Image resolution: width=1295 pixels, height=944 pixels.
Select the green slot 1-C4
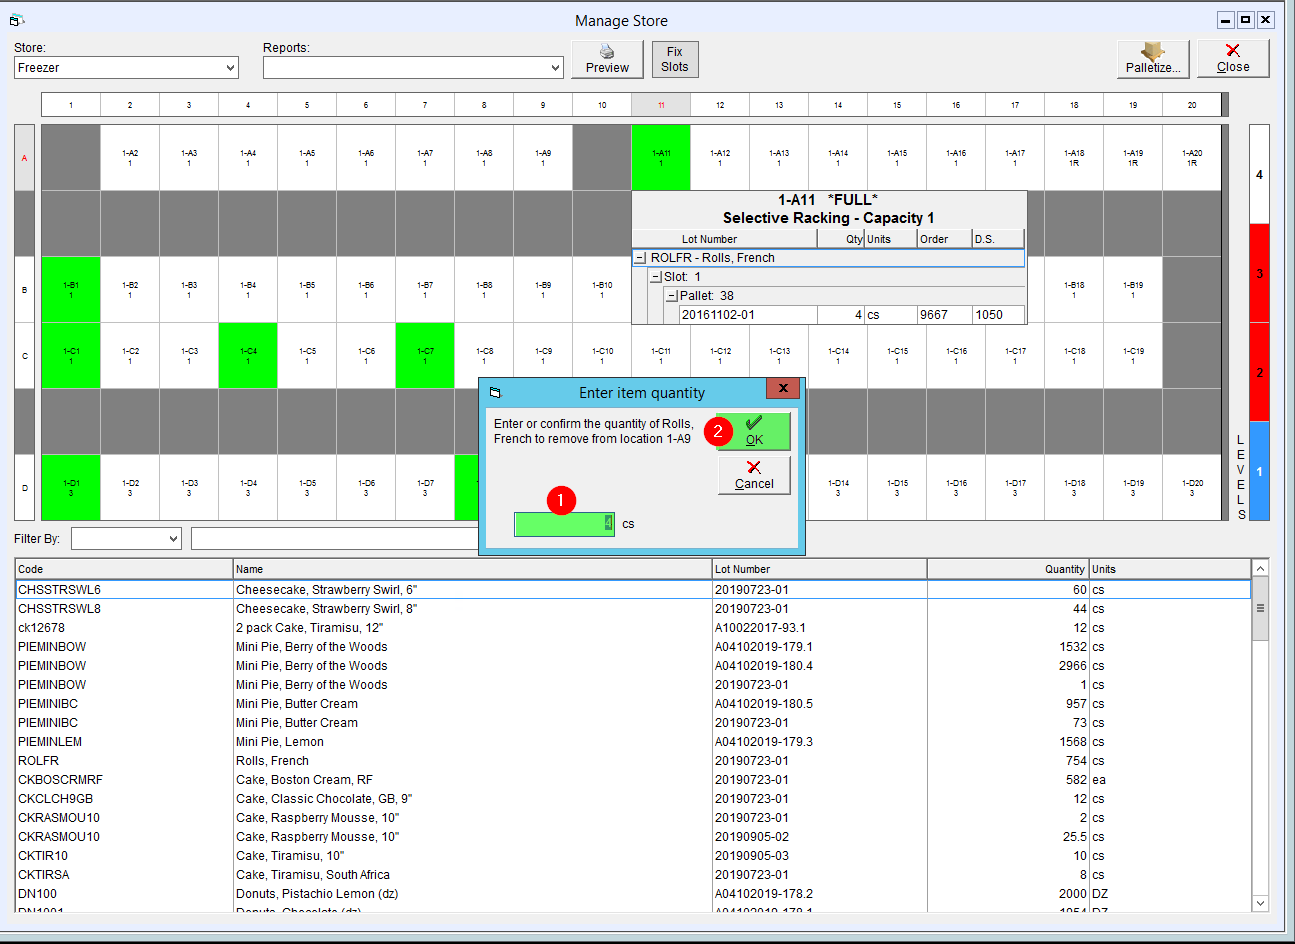pyautogui.click(x=248, y=355)
